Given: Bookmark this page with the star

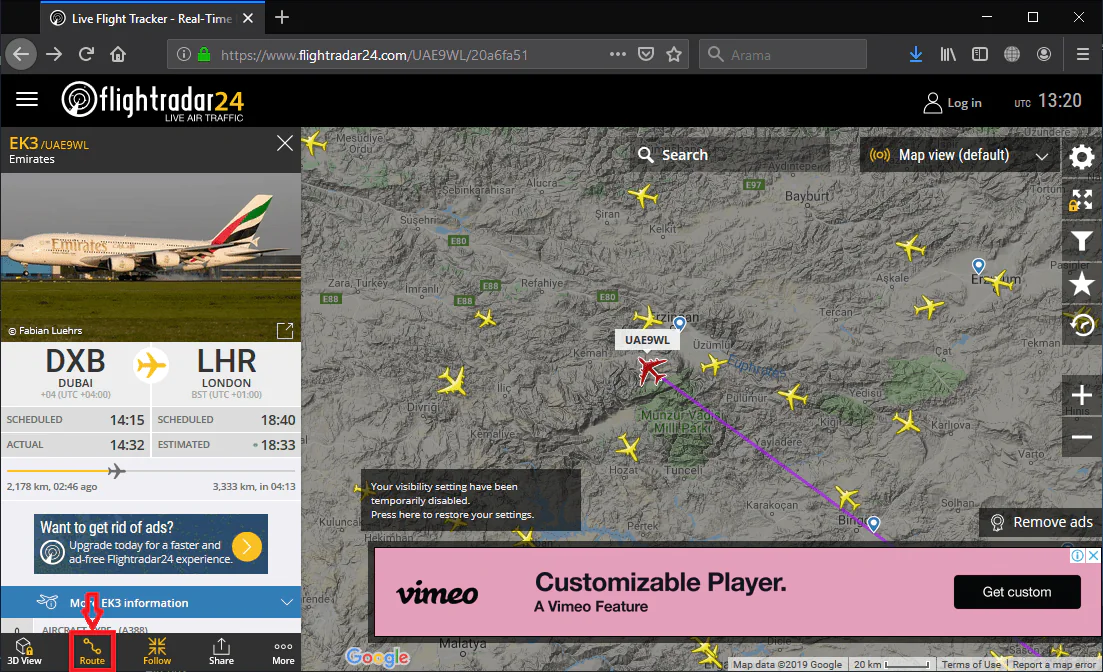Looking at the screenshot, I should (x=674, y=54).
